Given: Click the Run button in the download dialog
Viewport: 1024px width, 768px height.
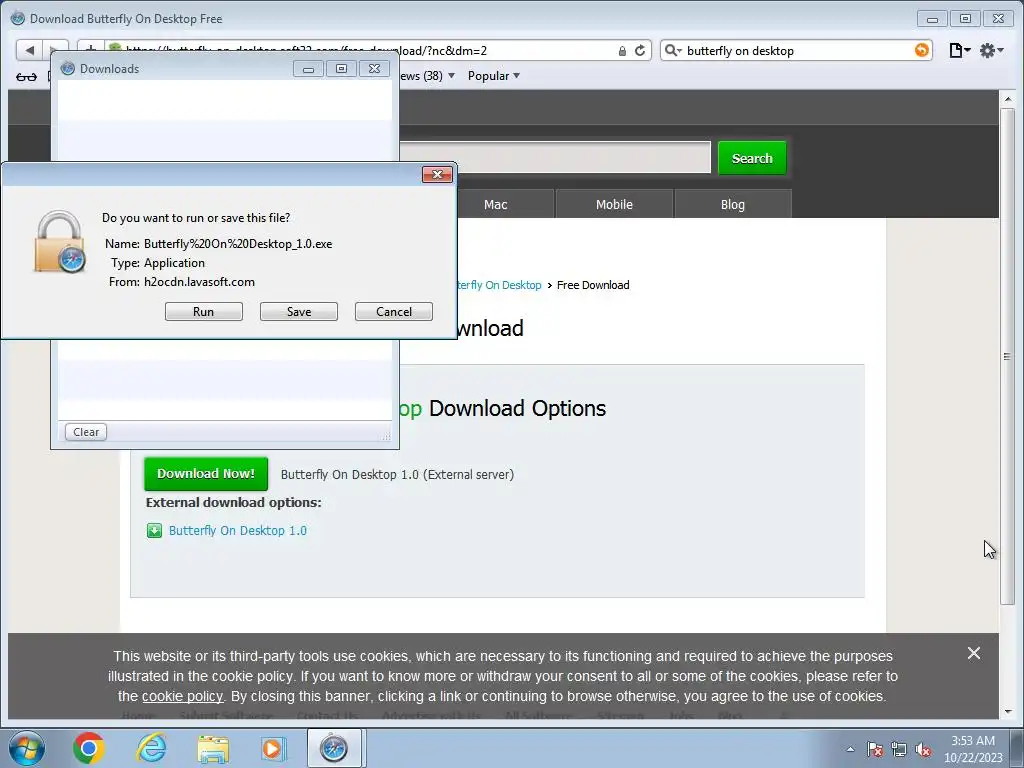Looking at the screenshot, I should click(x=203, y=312).
